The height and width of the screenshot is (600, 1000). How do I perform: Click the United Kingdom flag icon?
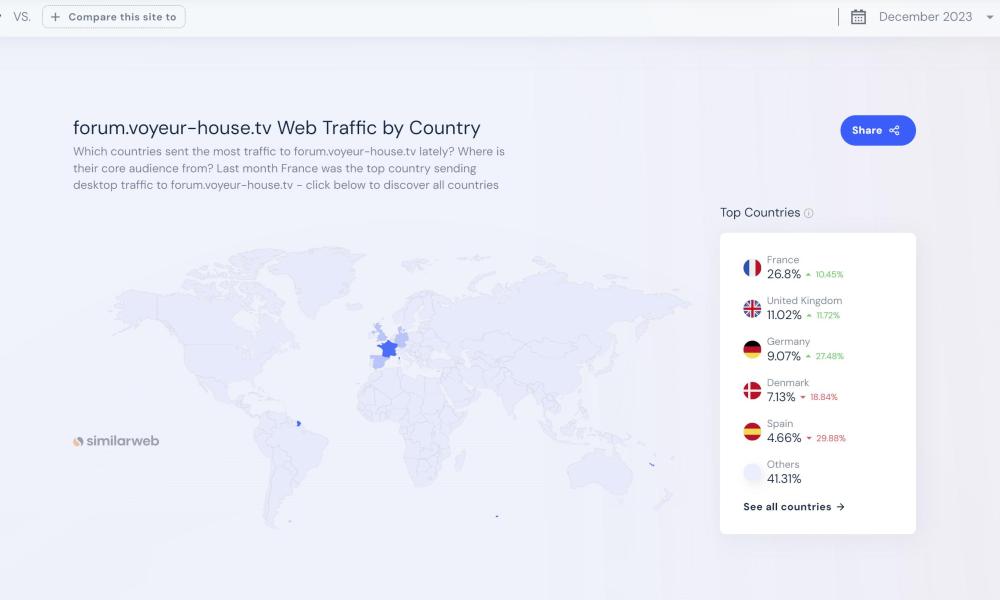[752, 309]
